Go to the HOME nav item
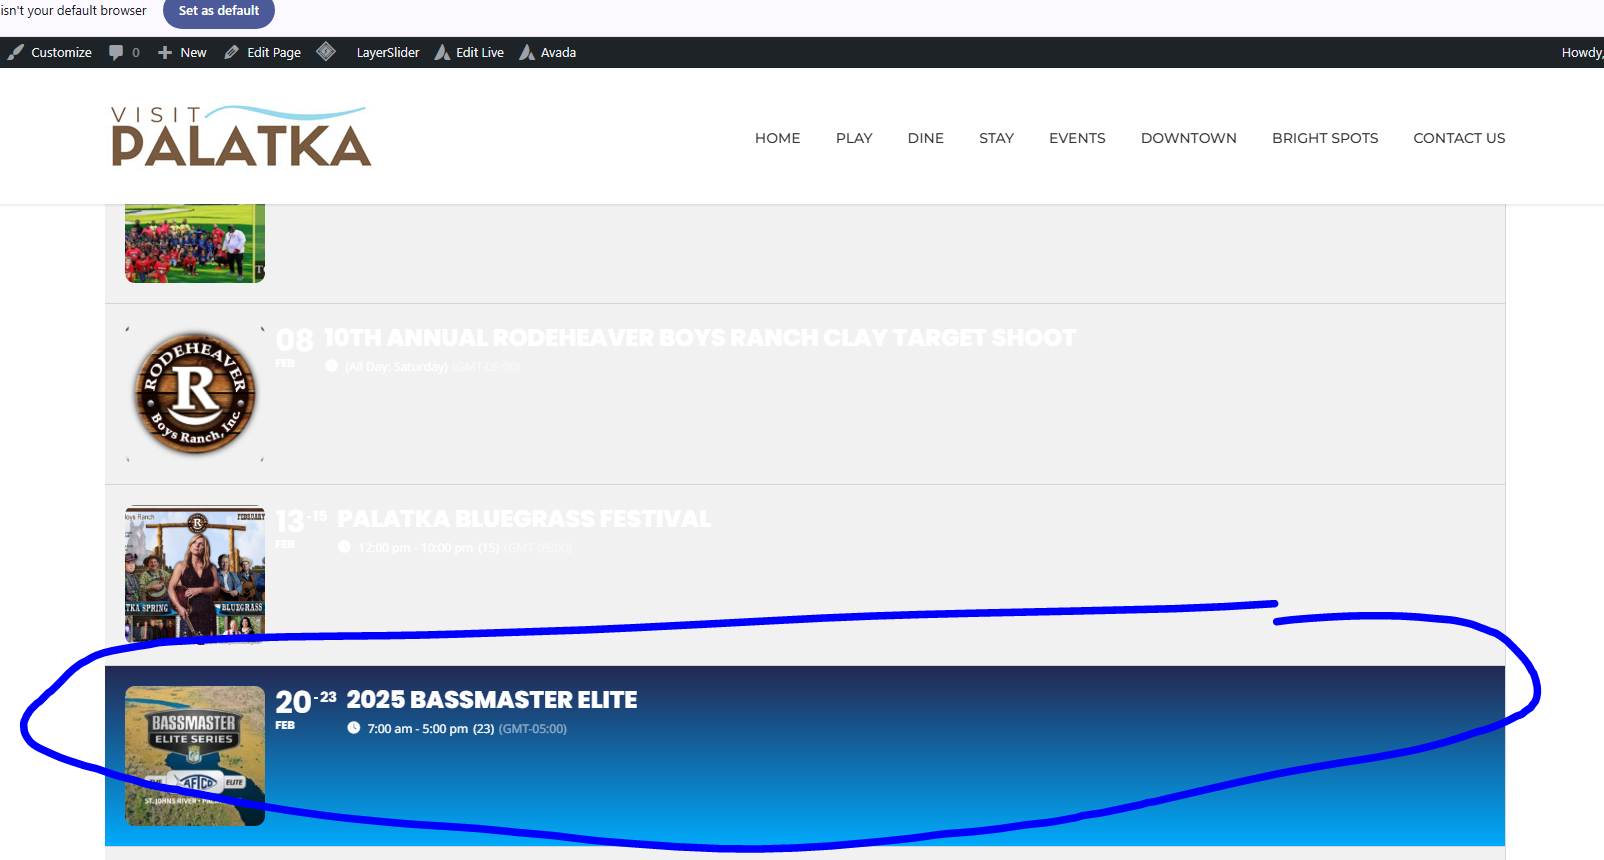Image resolution: width=1604 pixels, height=860 pixels. pyautogui.click(x=777, y=138)
